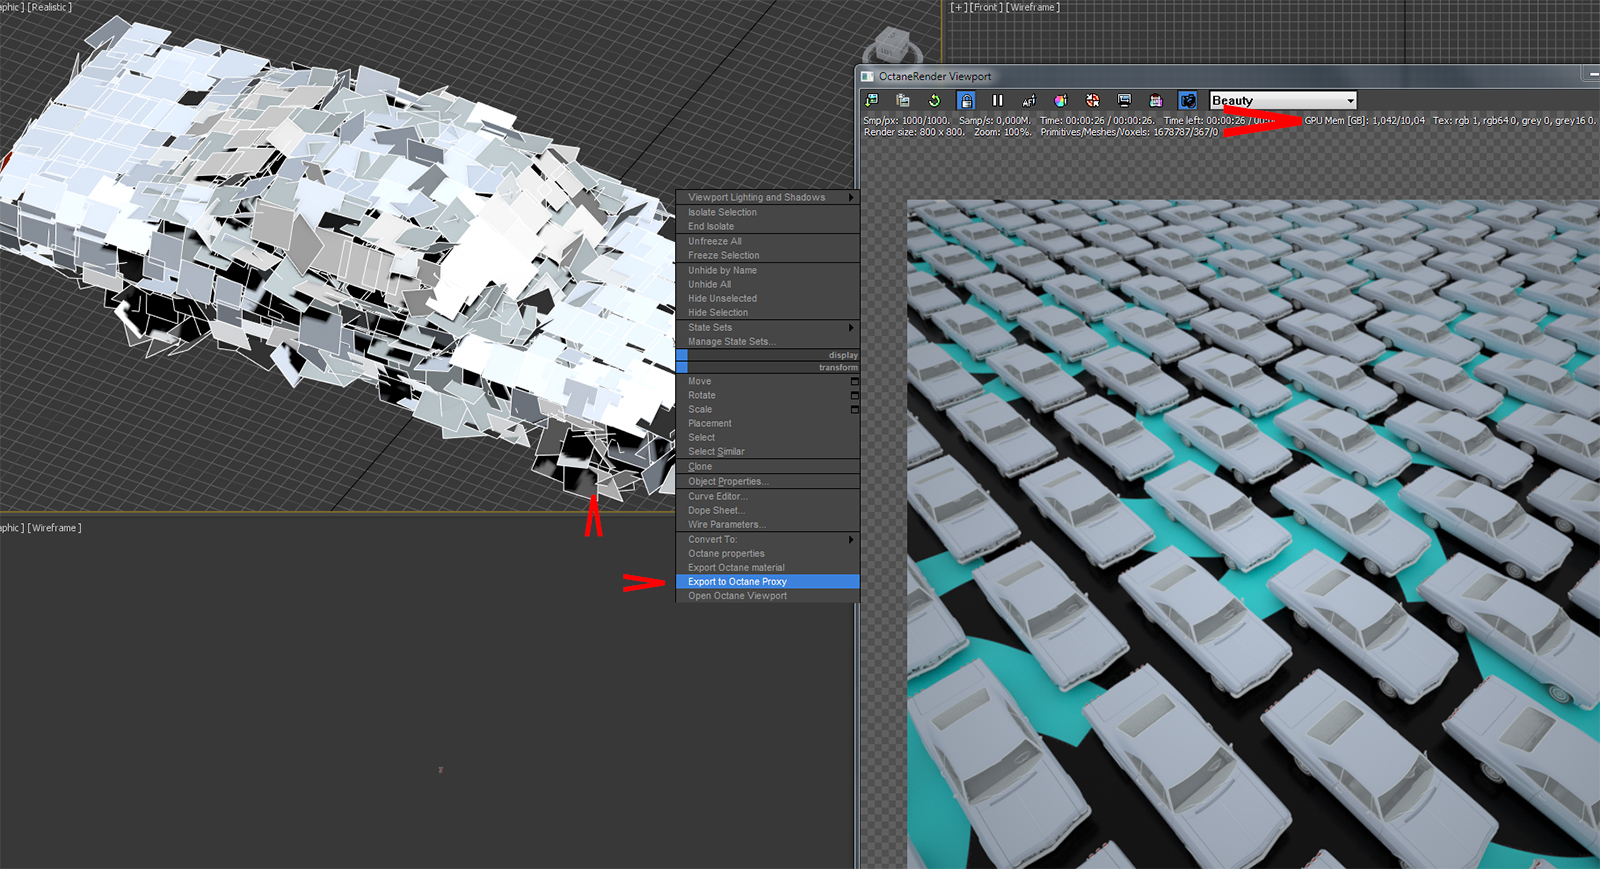
Task: Expand Viewport Lighting and Shadows submenu
Action: click(768, 197)
